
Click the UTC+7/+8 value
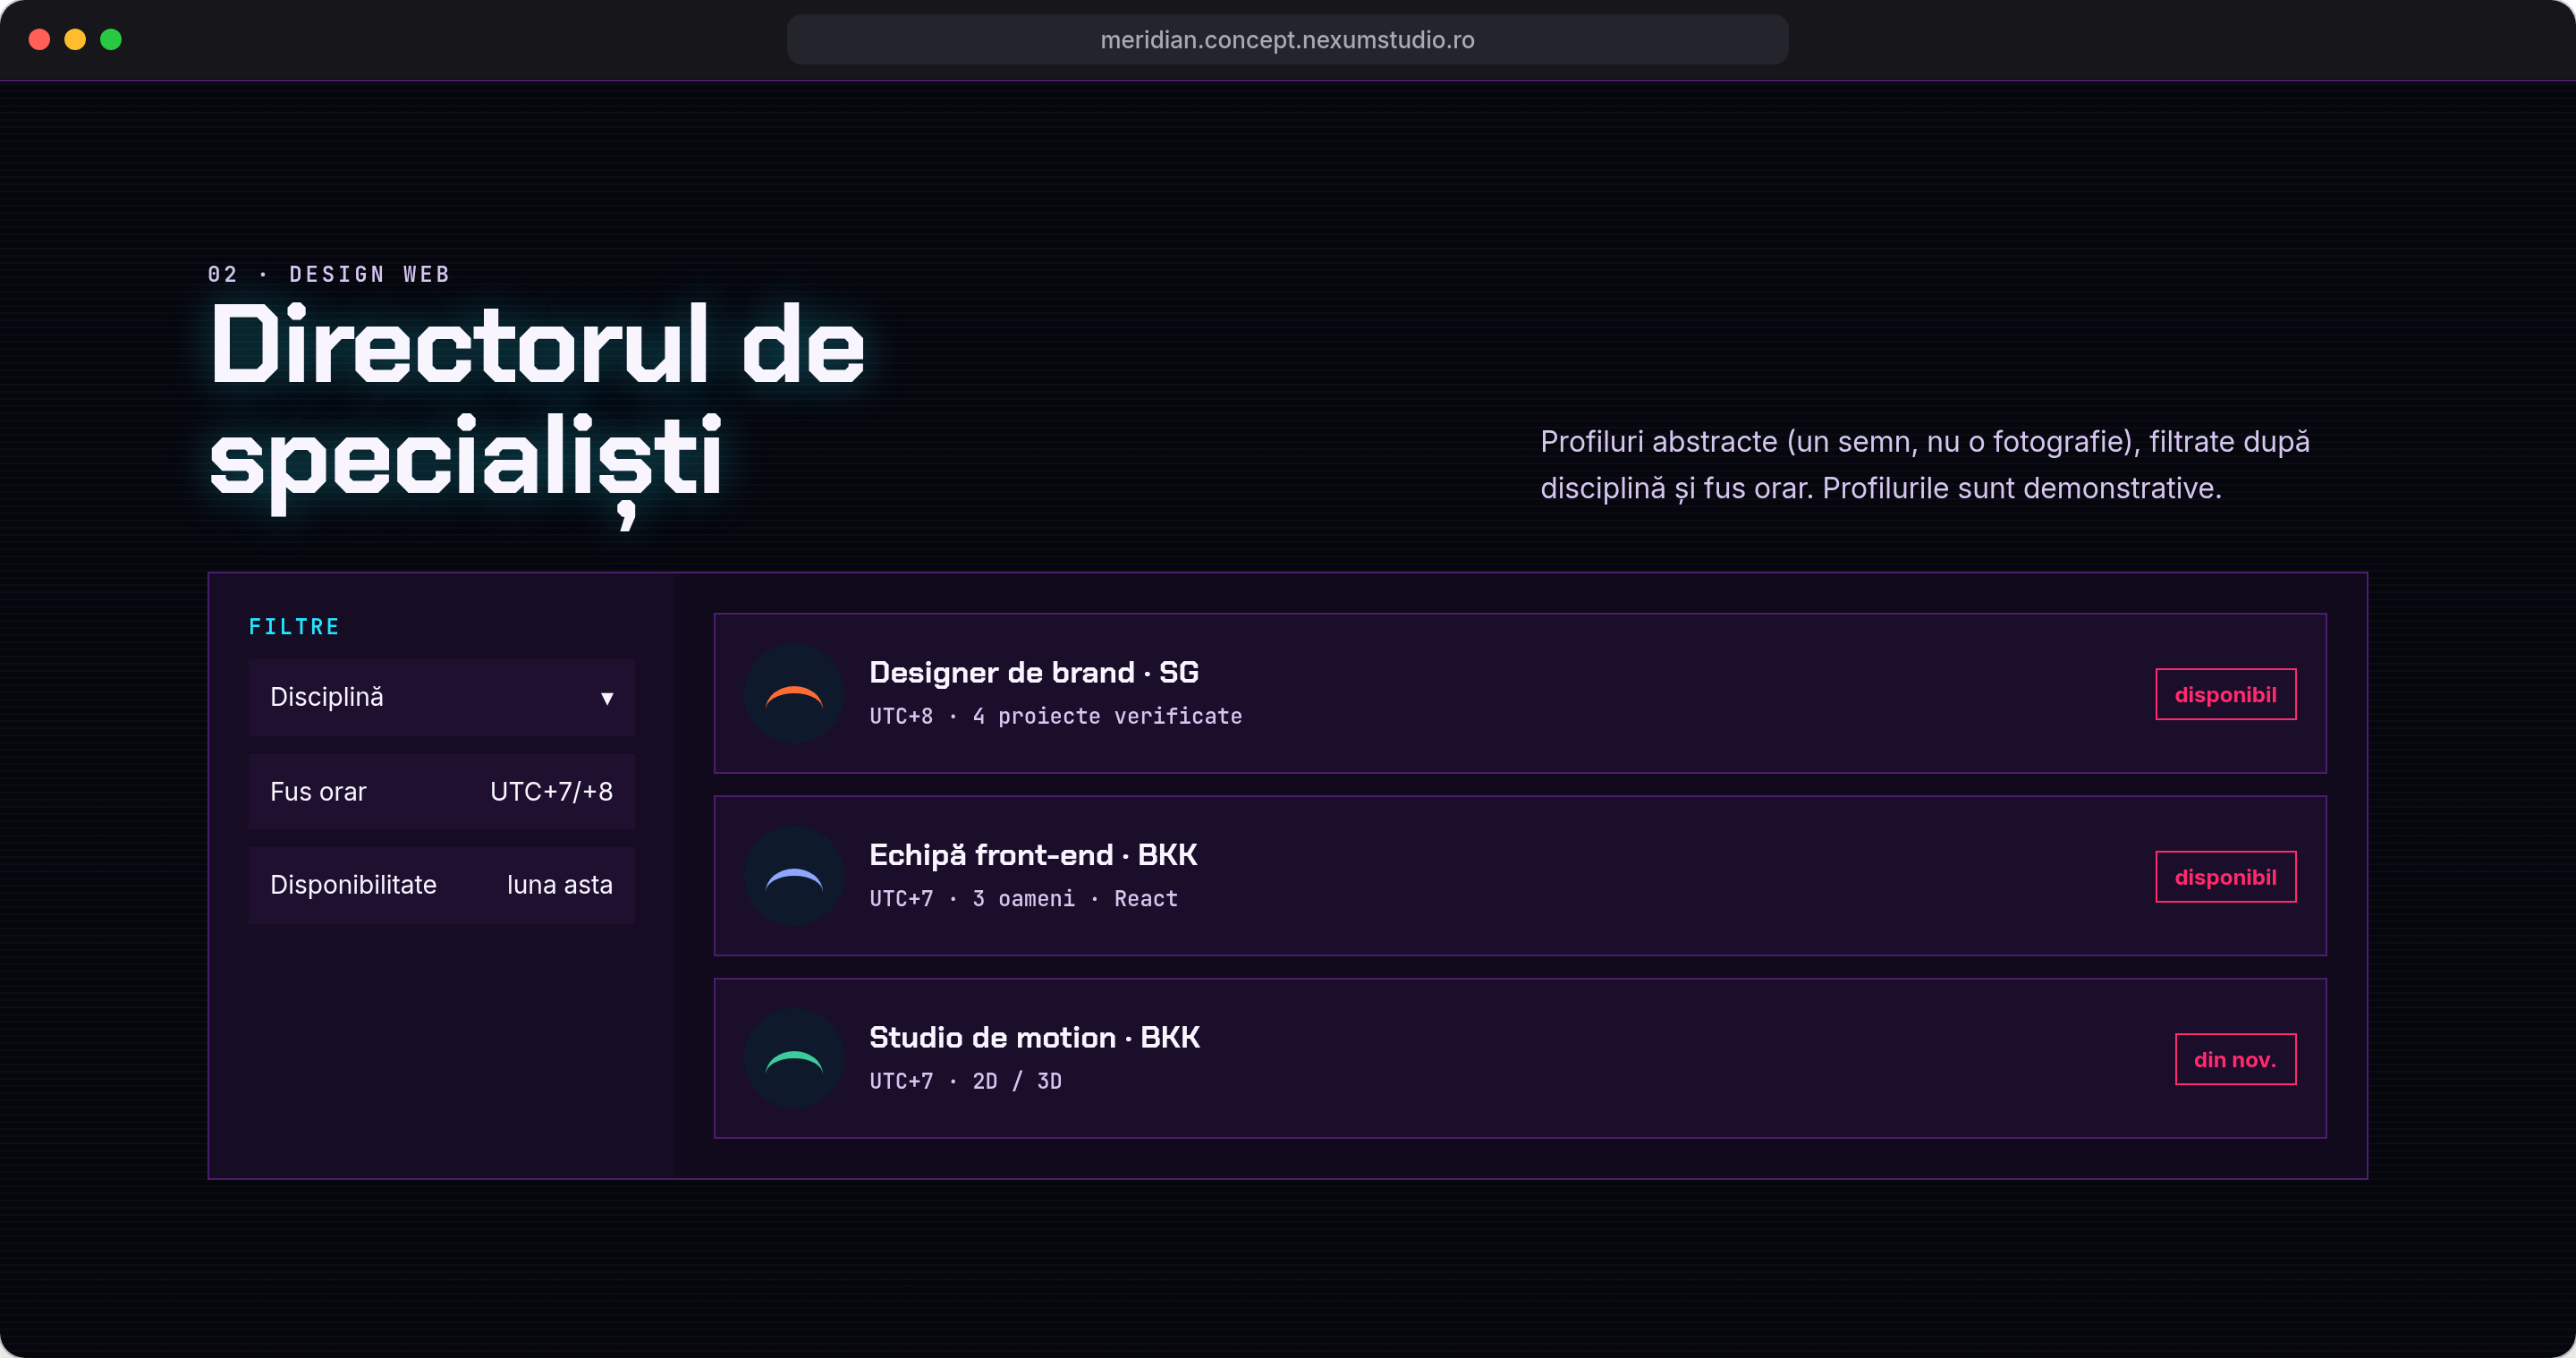[551, 791]
